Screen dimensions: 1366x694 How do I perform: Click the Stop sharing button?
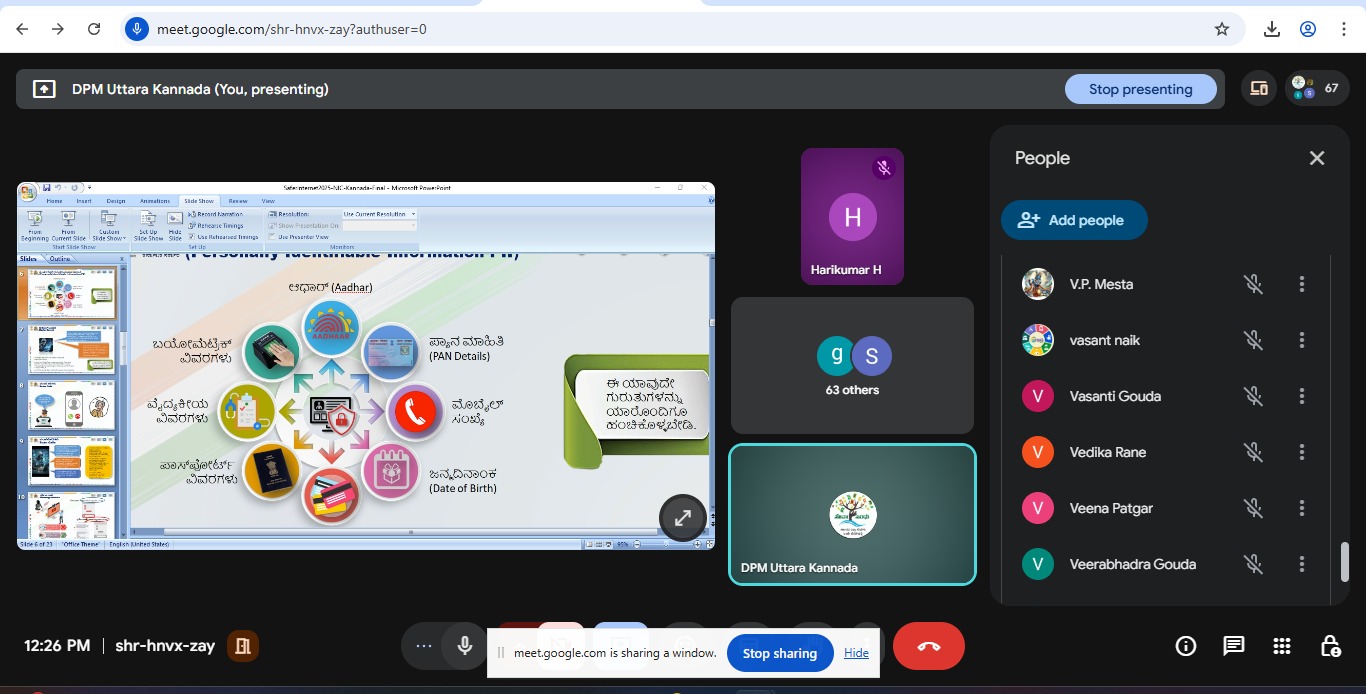[x=779, y=653]
